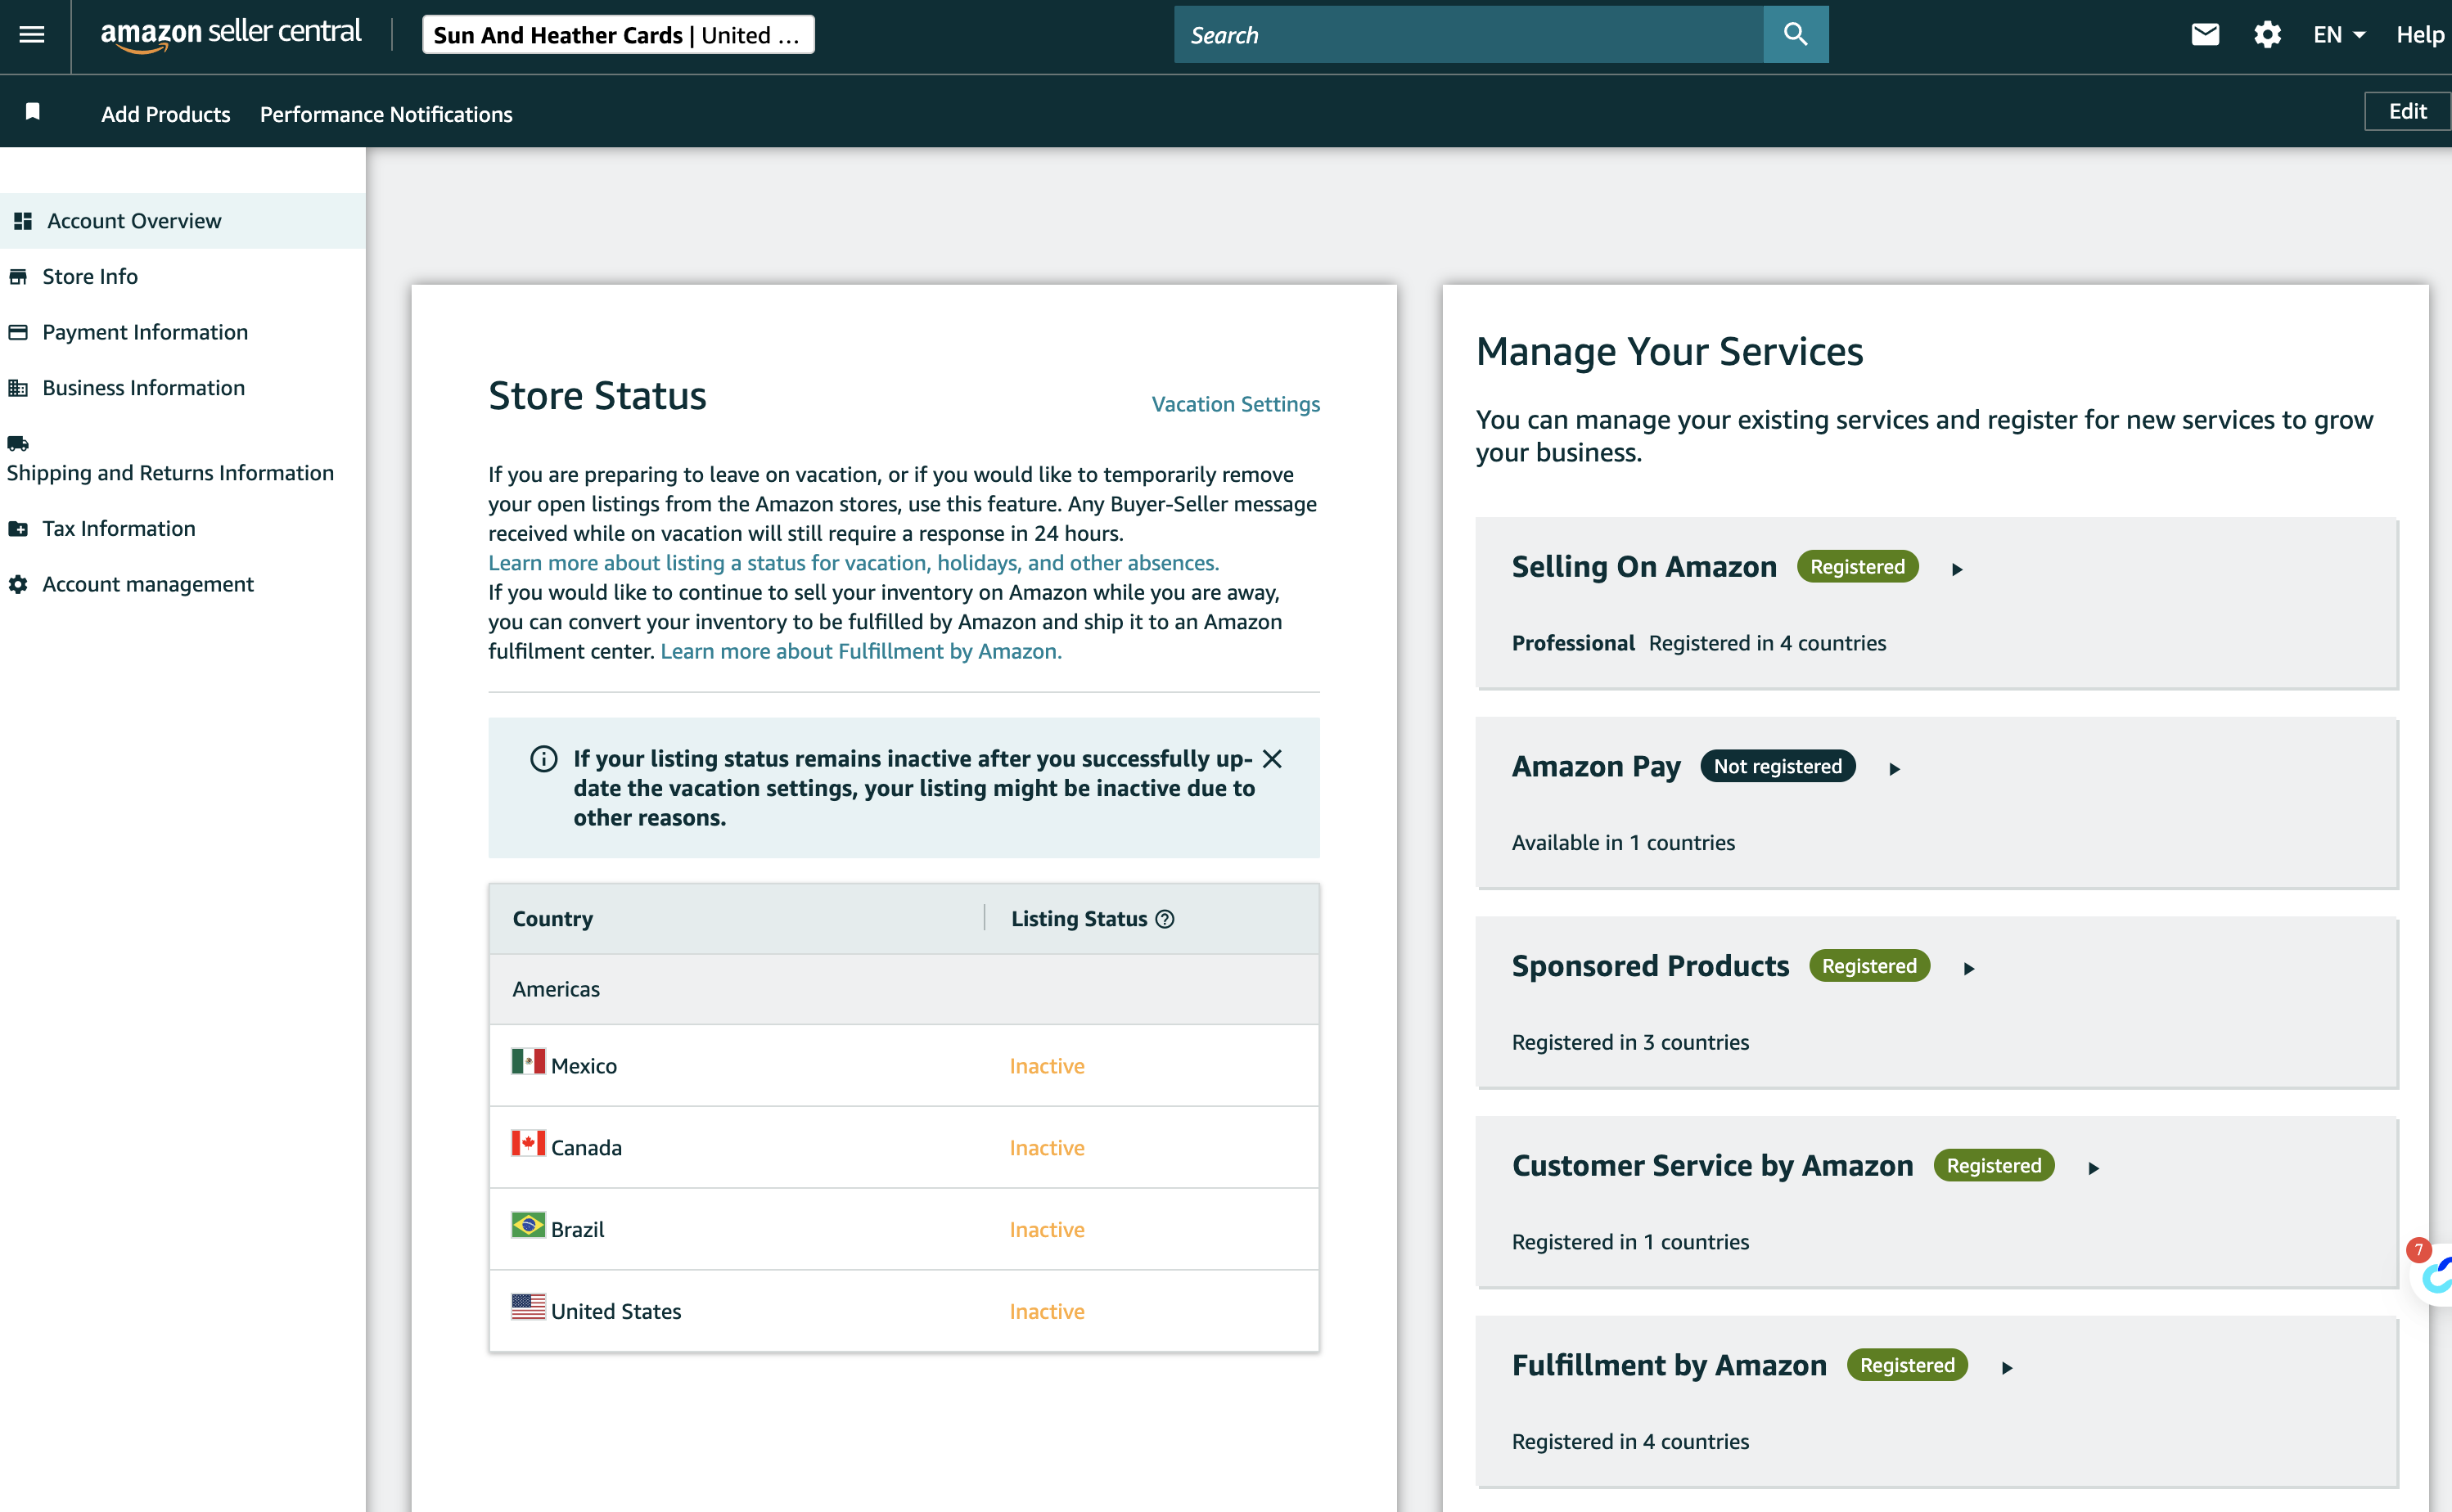Click the United States flag icon
This screenshot has height=1512, width=2452.
(528, 1307)
